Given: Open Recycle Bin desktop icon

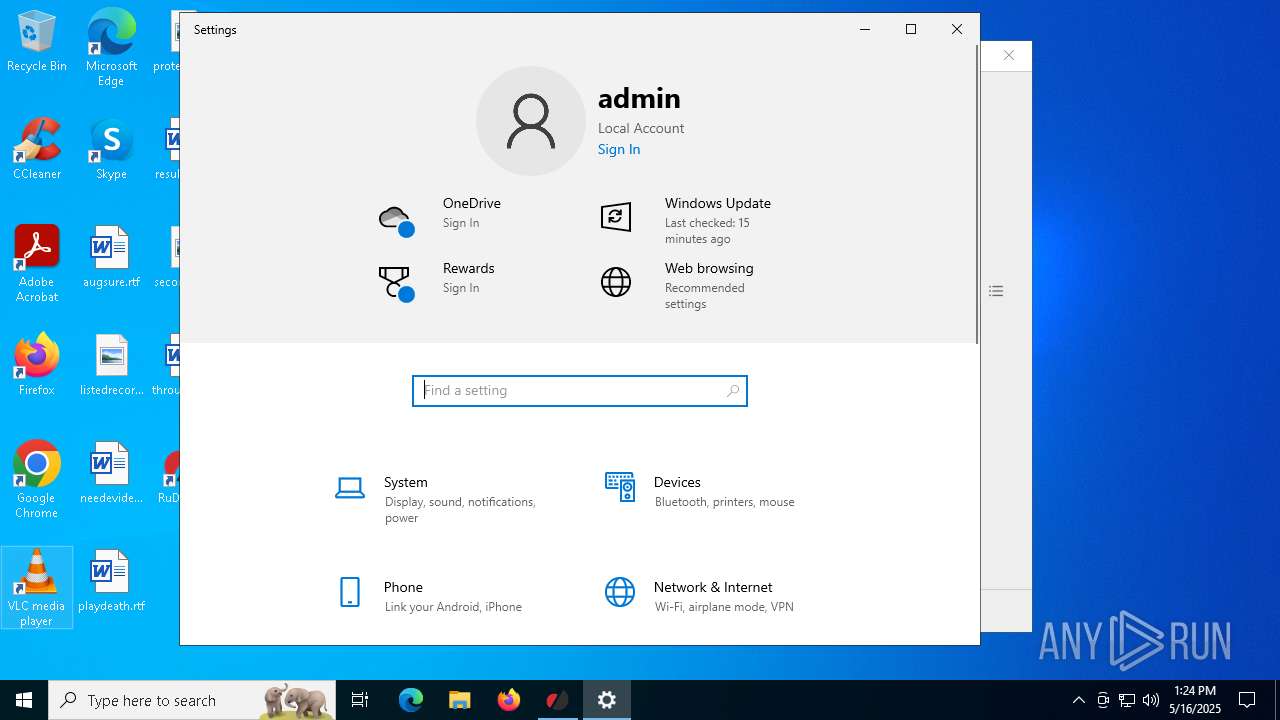Looking at the screenshot, I should tap(37, 42).
